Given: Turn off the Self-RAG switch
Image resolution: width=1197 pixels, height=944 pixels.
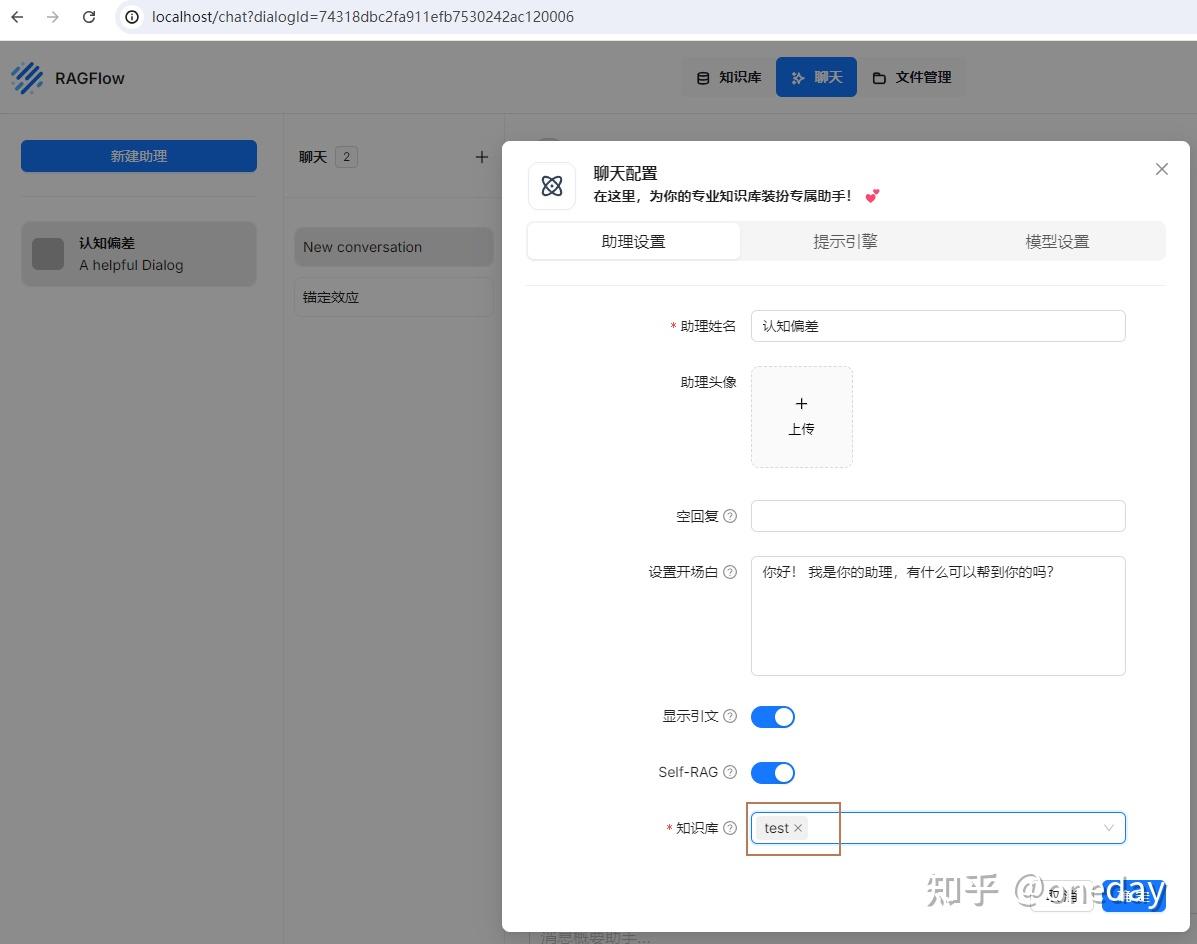Looking at the screenshot, I should click(772, 772).
